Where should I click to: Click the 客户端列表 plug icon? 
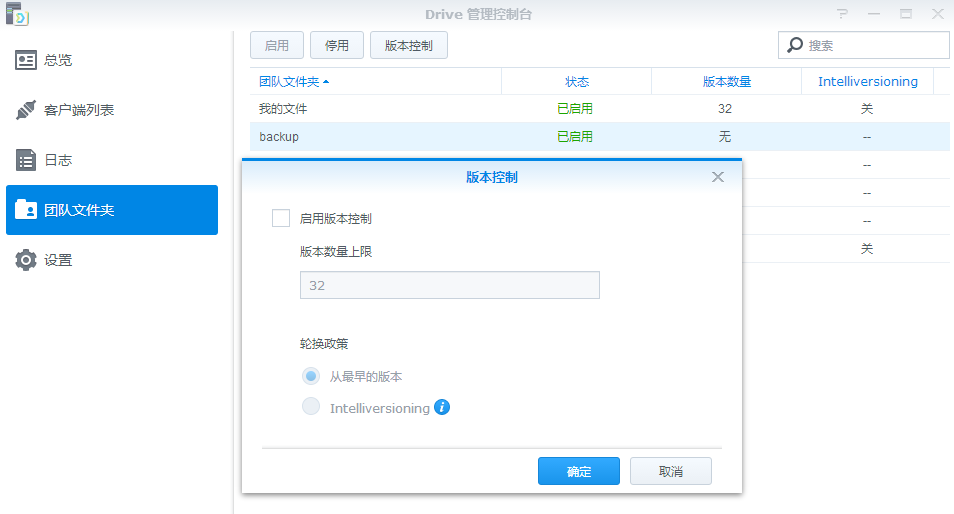26,110
